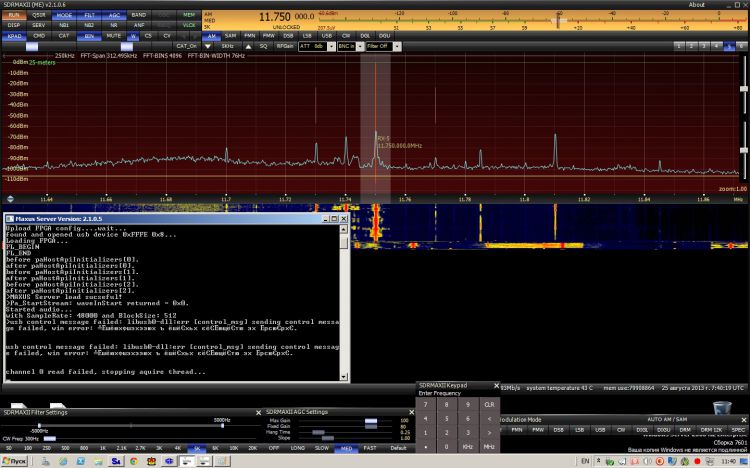Image resolution: width=750 pixels, height=468 pixels.
Task: Click the KPAD keypad button
Action: 14,36
